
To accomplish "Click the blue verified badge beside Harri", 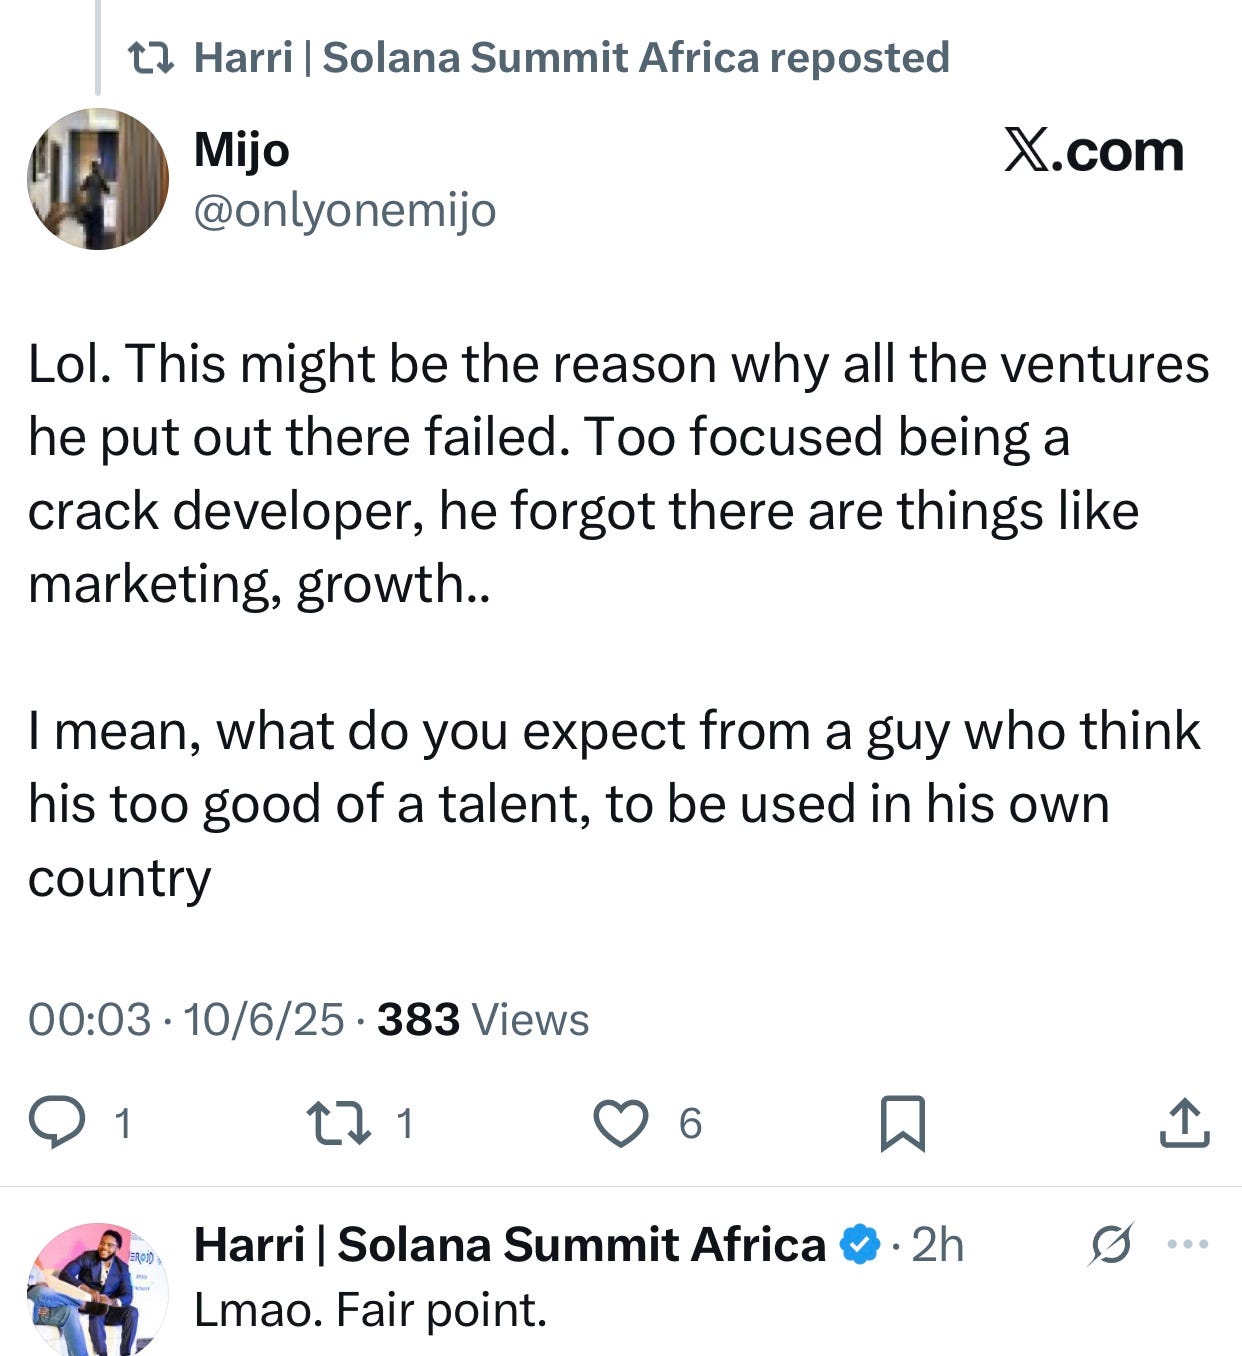I will 858,1245.
